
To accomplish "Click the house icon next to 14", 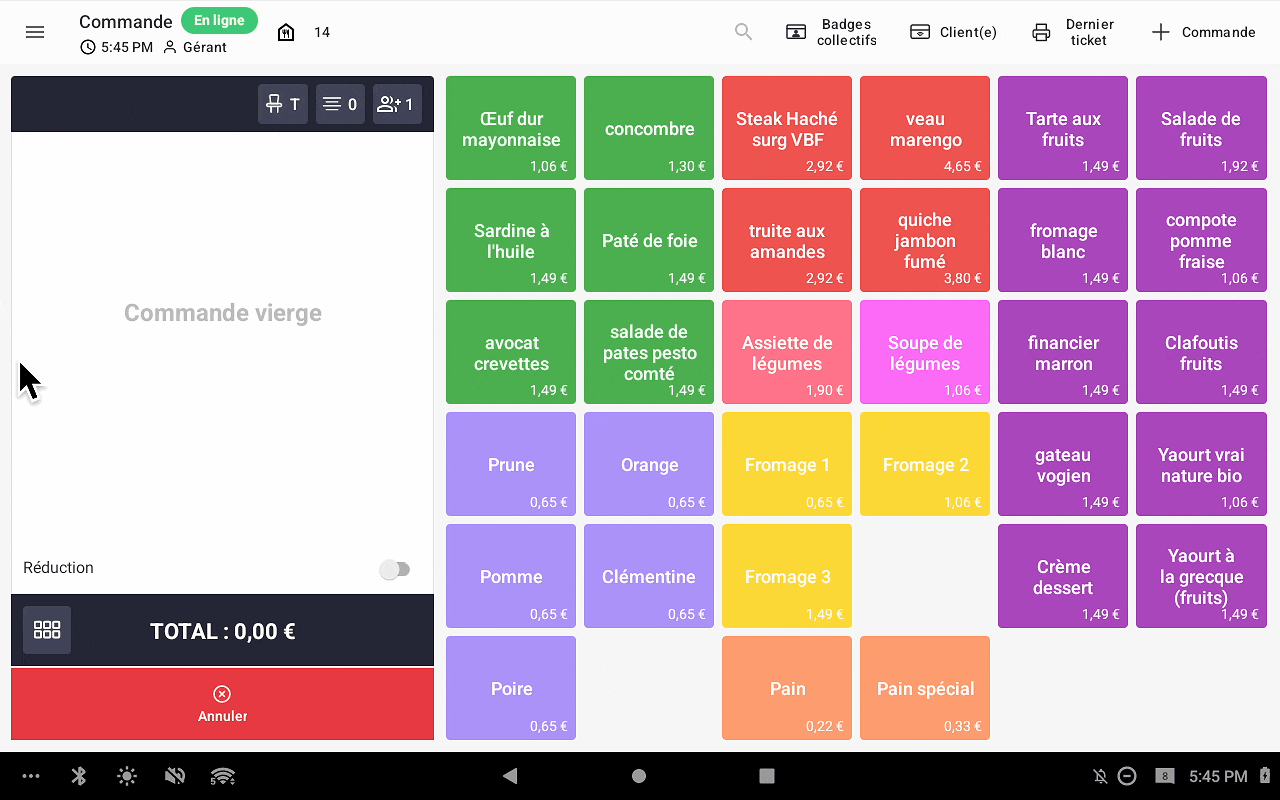I will [x=286, y=32].
